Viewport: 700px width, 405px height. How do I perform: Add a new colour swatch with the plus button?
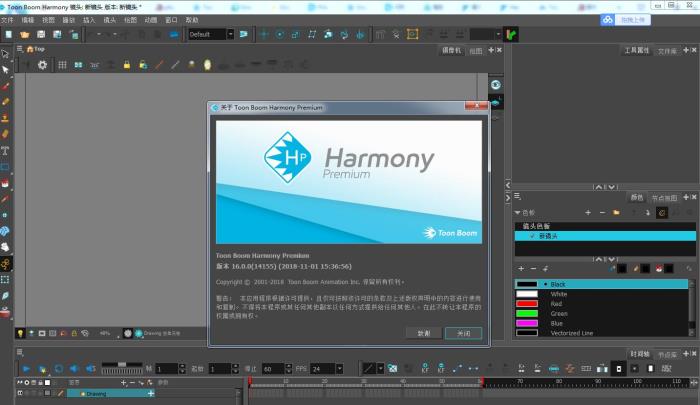coord(521,268)
